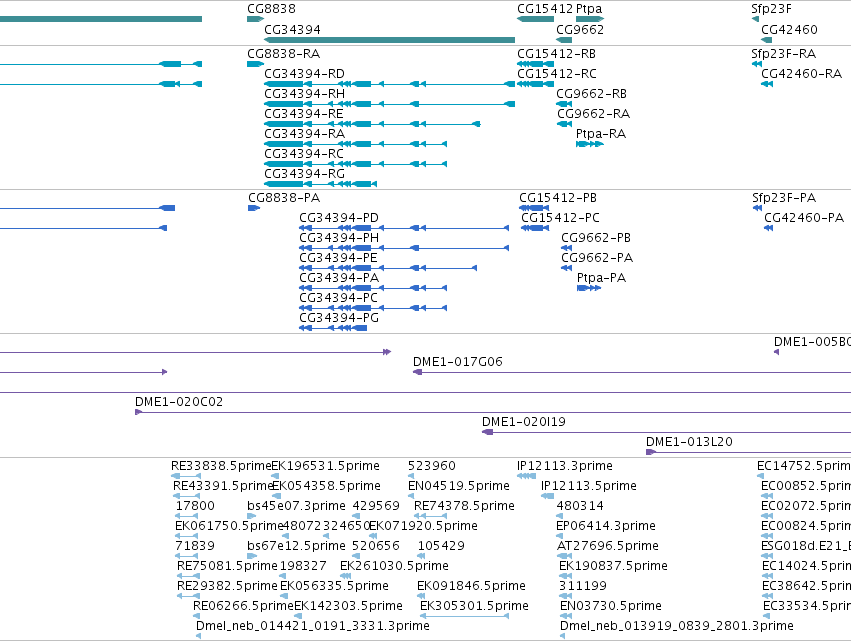Select protein CG15412-PC

[560, 218]
